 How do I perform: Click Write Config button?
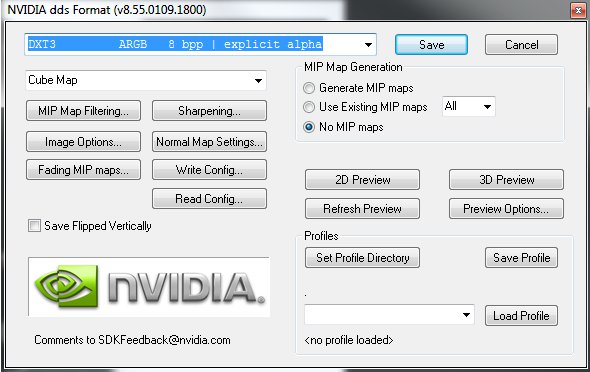coord(209,170)
